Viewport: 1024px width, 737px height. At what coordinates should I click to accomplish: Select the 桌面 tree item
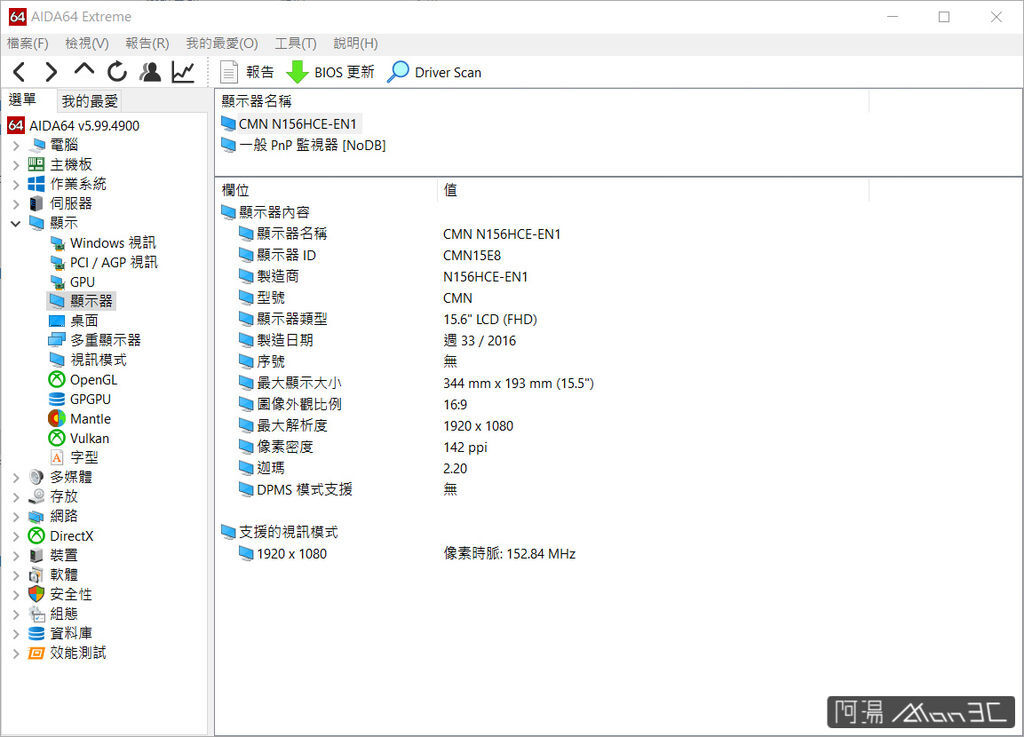(84, 321)
